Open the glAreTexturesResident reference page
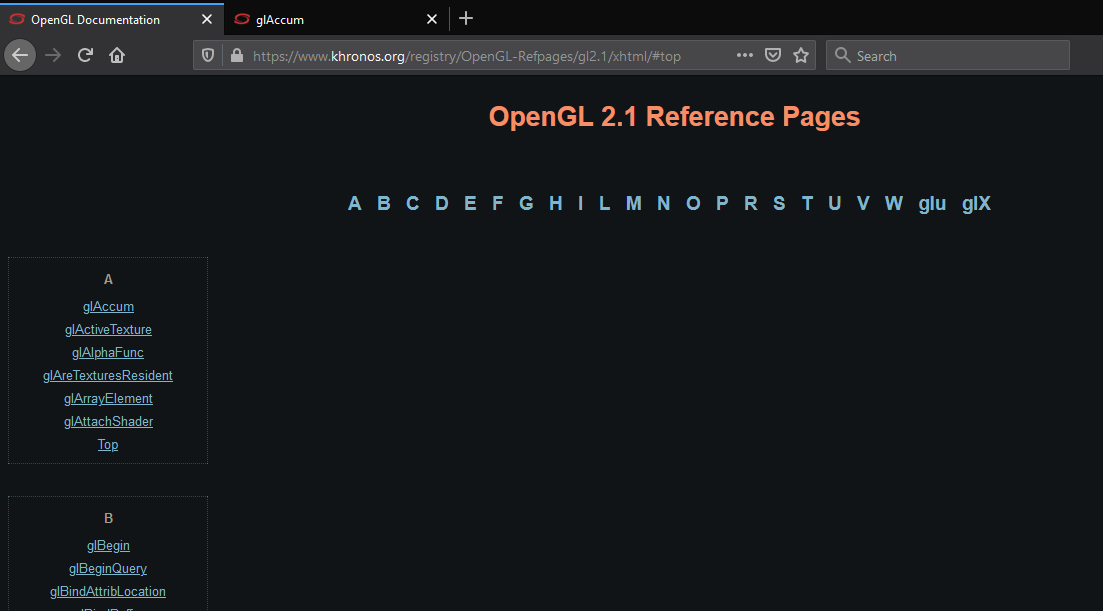Viewport: 1103px width, 611px height. (108, 375)
